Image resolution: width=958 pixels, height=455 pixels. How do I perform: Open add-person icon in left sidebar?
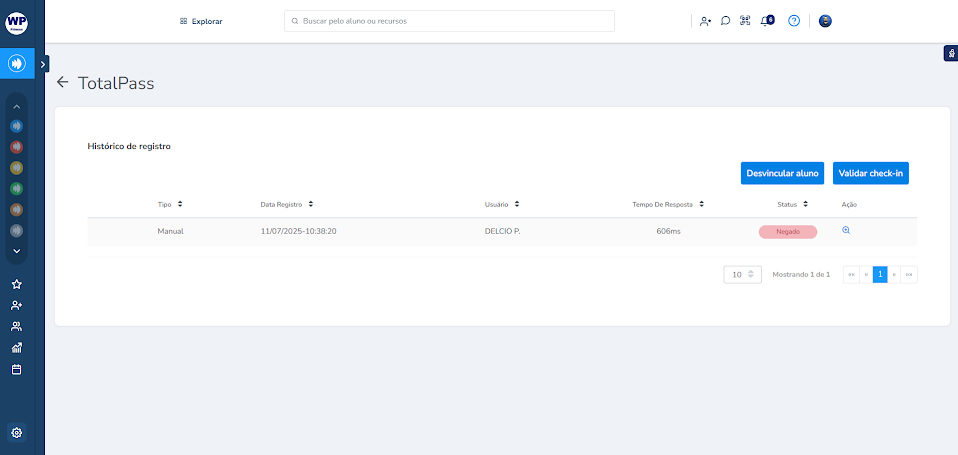[x=17, y=305]
